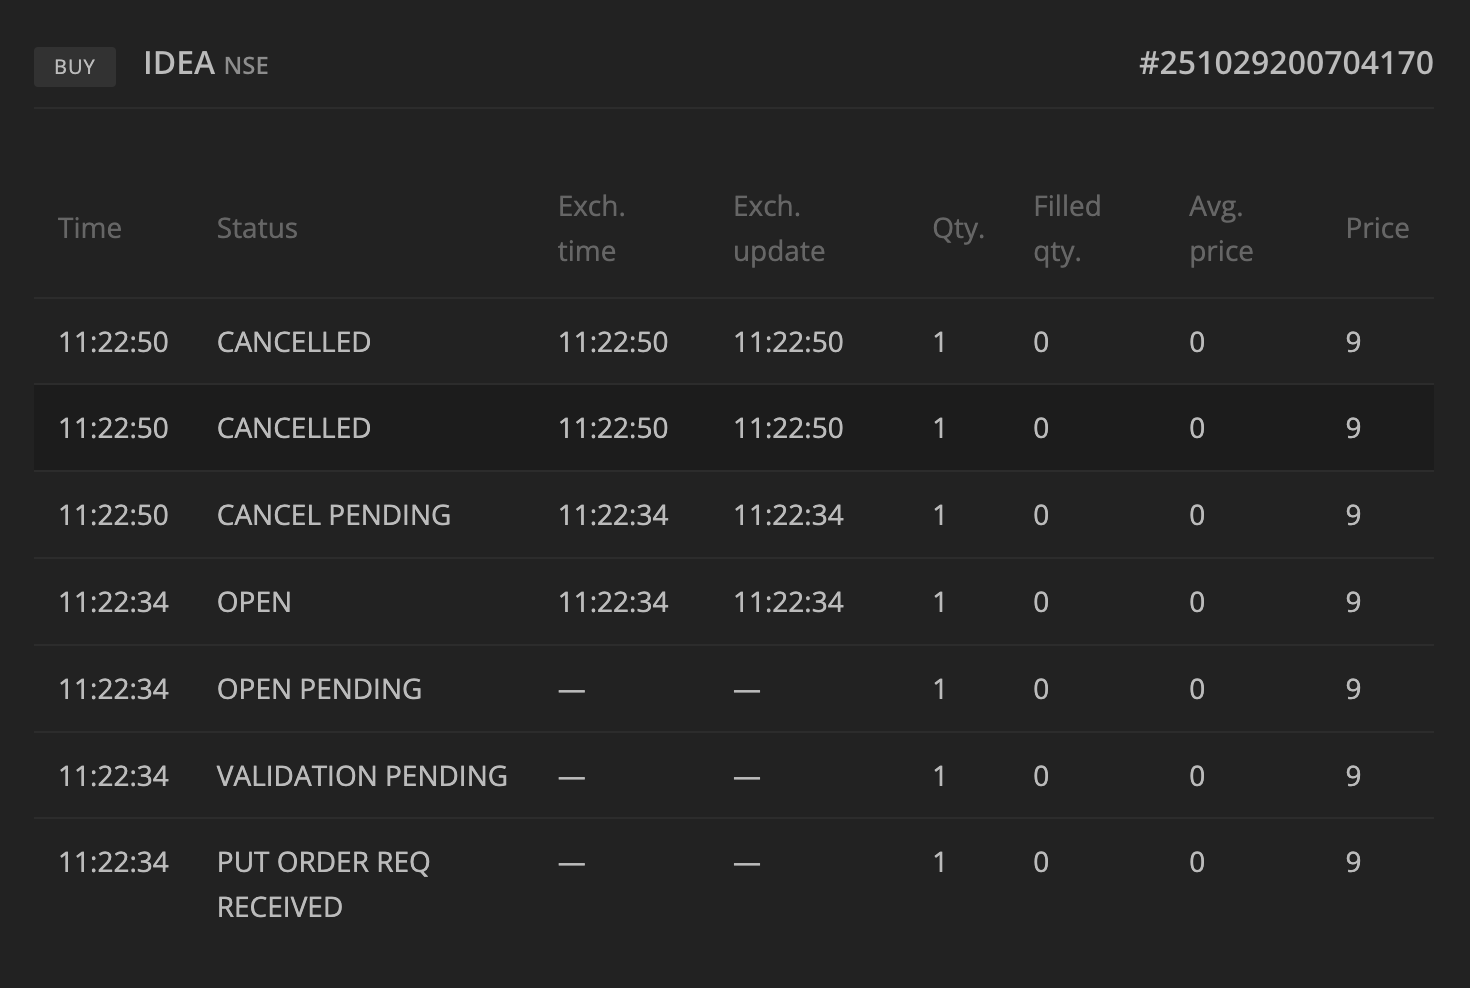The width and height of the screenshot is (1470, 988).
Task: Click exchange time in CANCEL PENDING row
Action: [x=613, y=515]
